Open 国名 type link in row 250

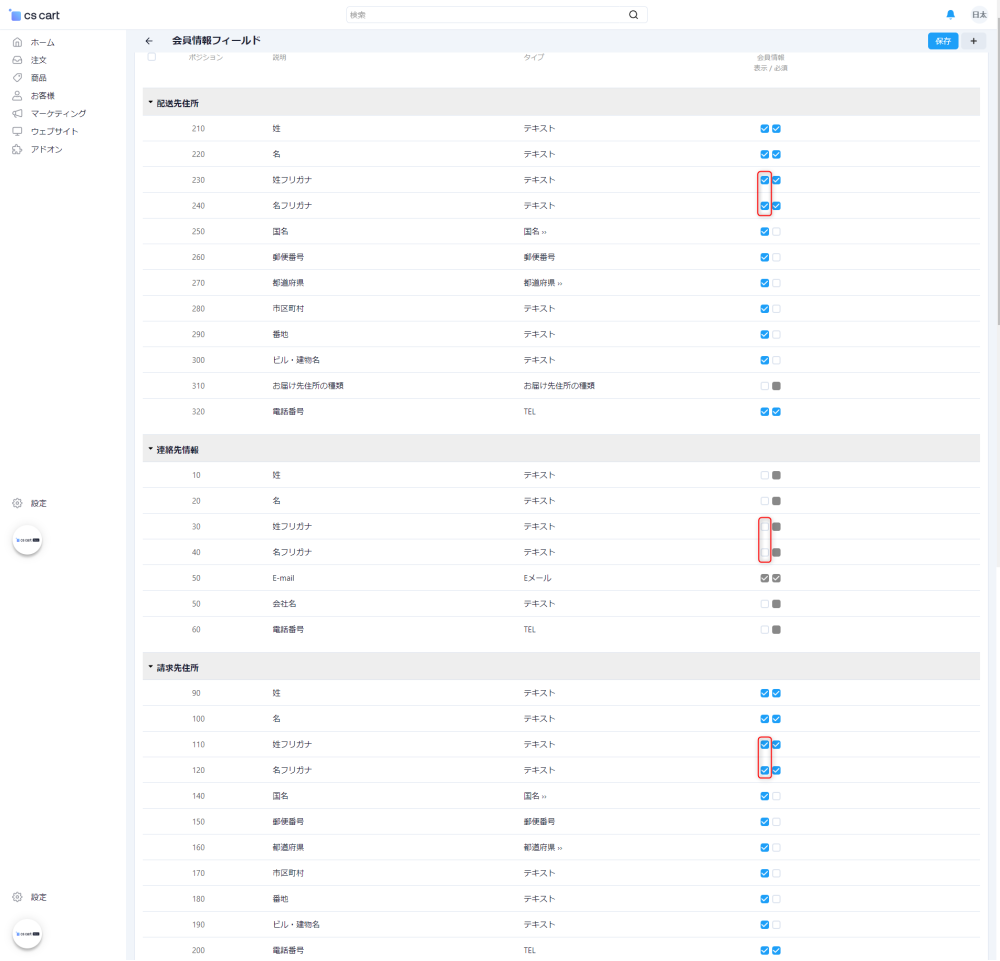[535, 231]
